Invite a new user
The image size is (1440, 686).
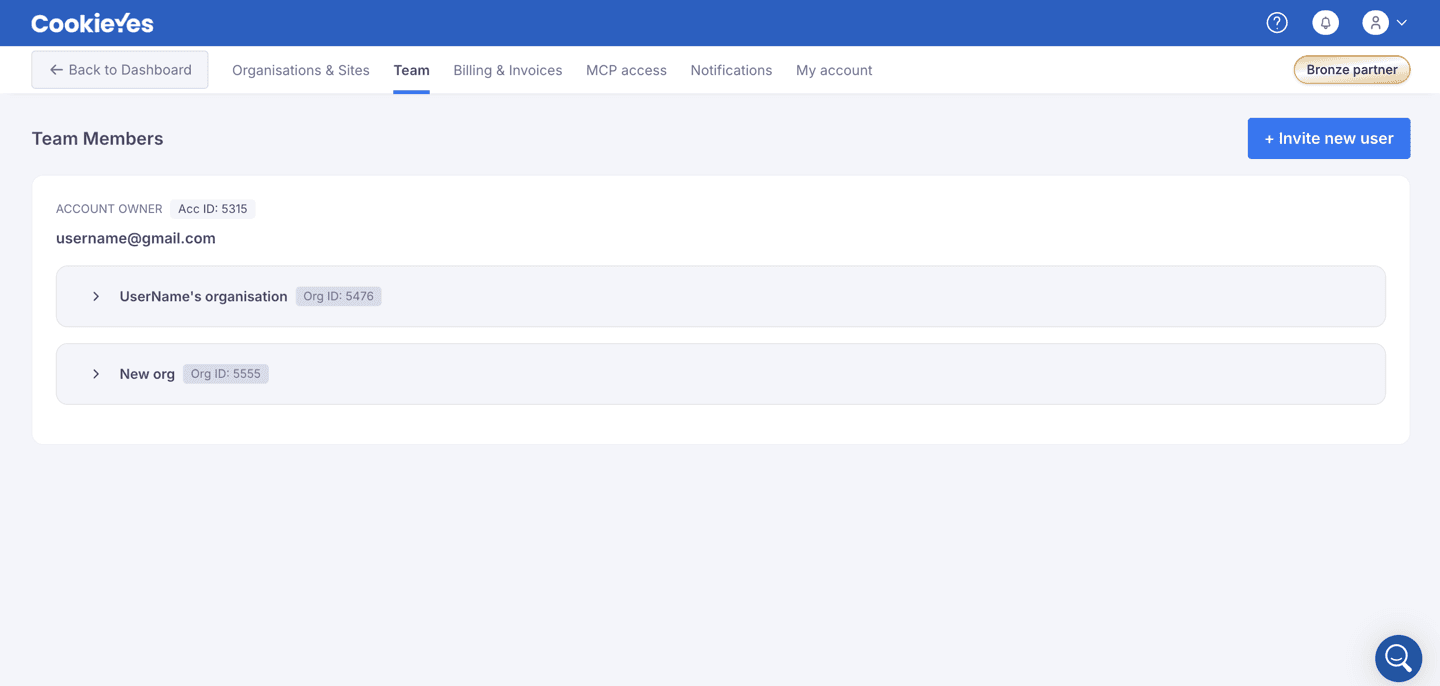click(1329, 138)
